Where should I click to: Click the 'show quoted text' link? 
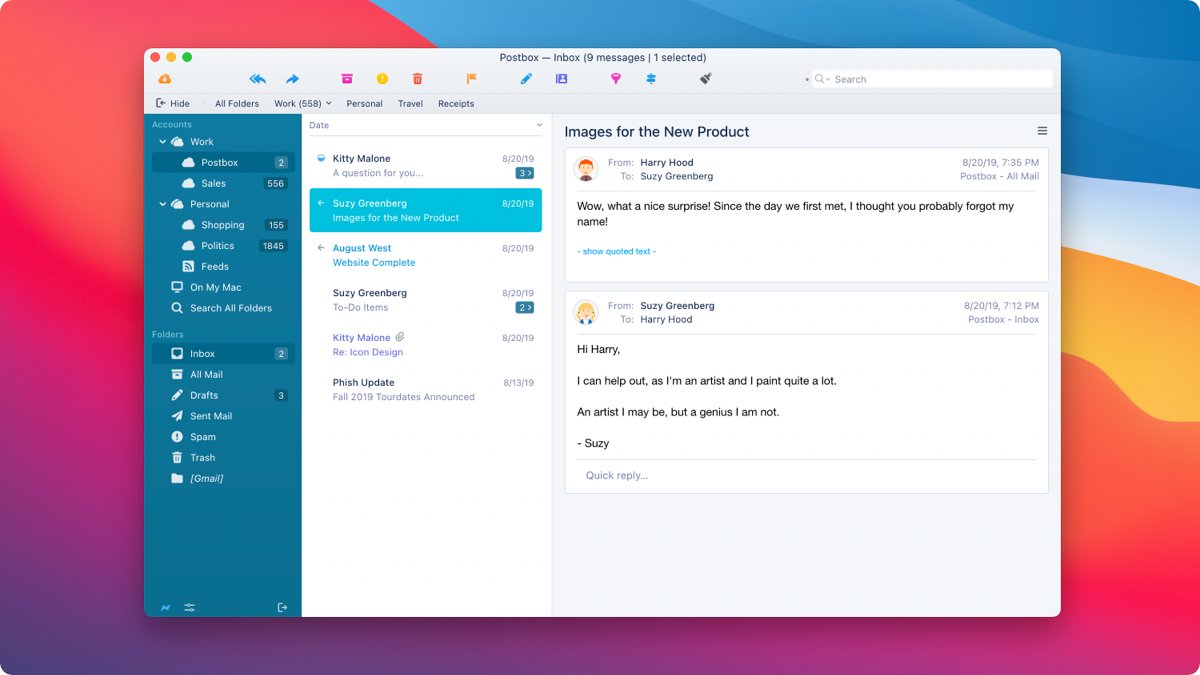pos(616,251)
